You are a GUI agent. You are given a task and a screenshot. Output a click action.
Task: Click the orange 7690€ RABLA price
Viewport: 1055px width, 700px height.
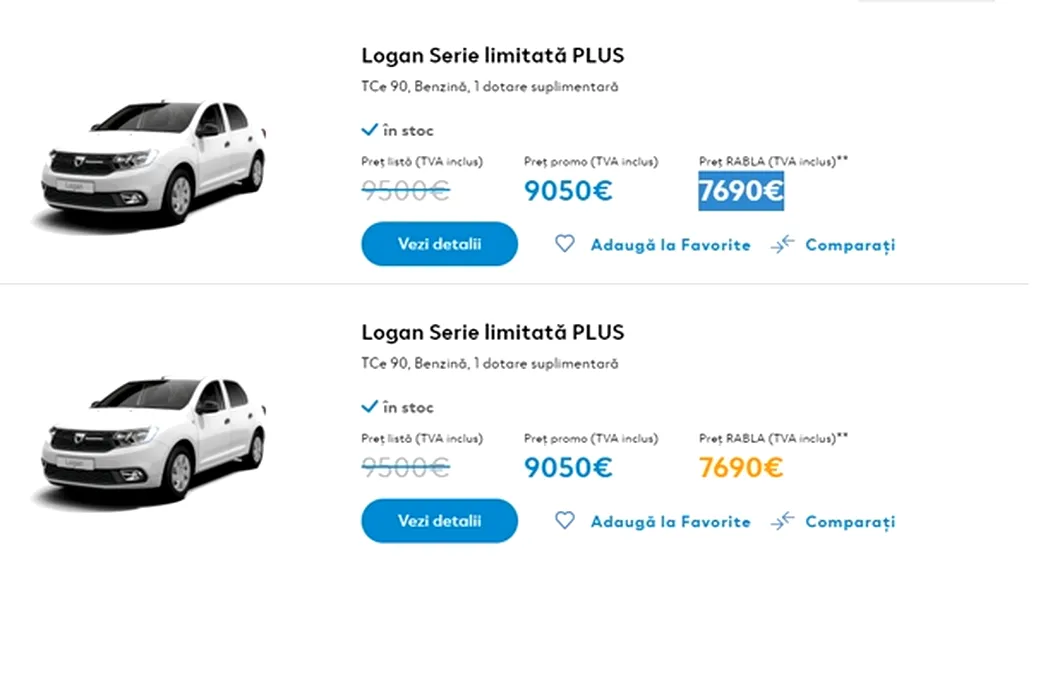[741, 467]
